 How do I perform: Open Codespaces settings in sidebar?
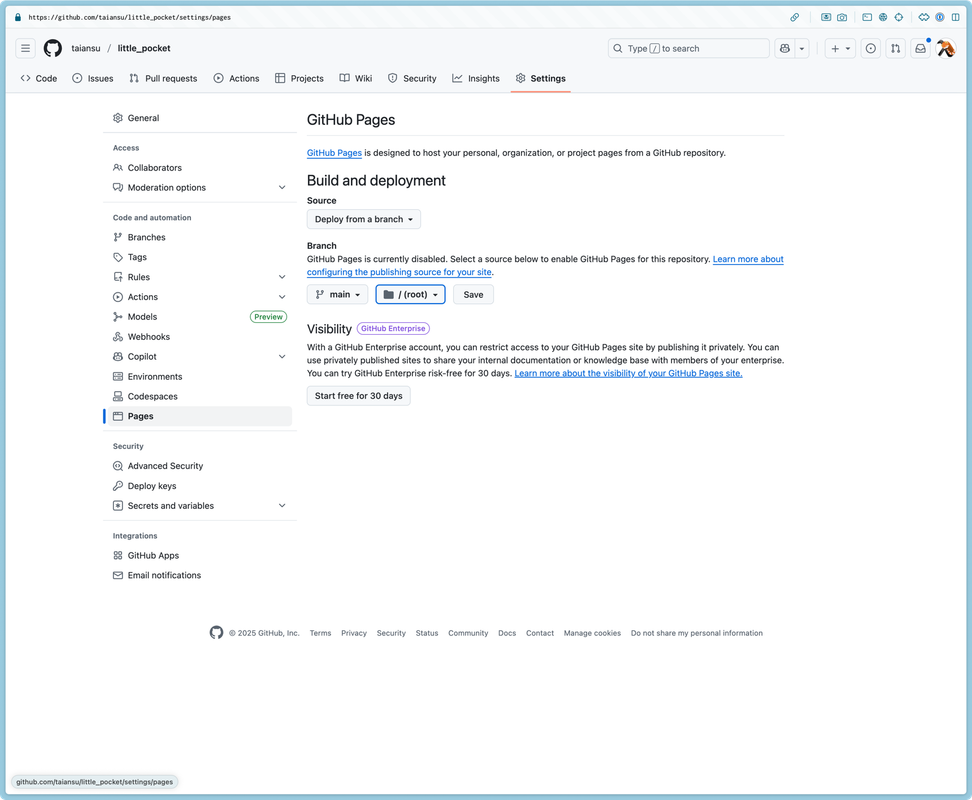pos(198,396)
